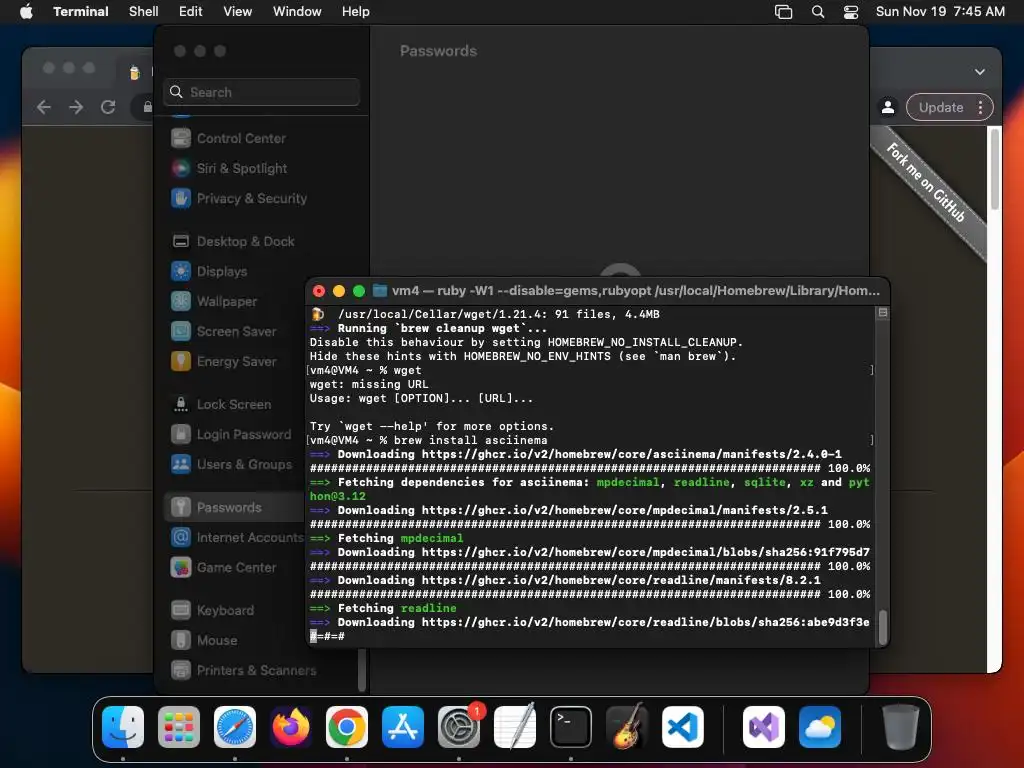This screenshot has width=1024, height=768.
Task: Open the browser profile icon
Action: [888, 107]
